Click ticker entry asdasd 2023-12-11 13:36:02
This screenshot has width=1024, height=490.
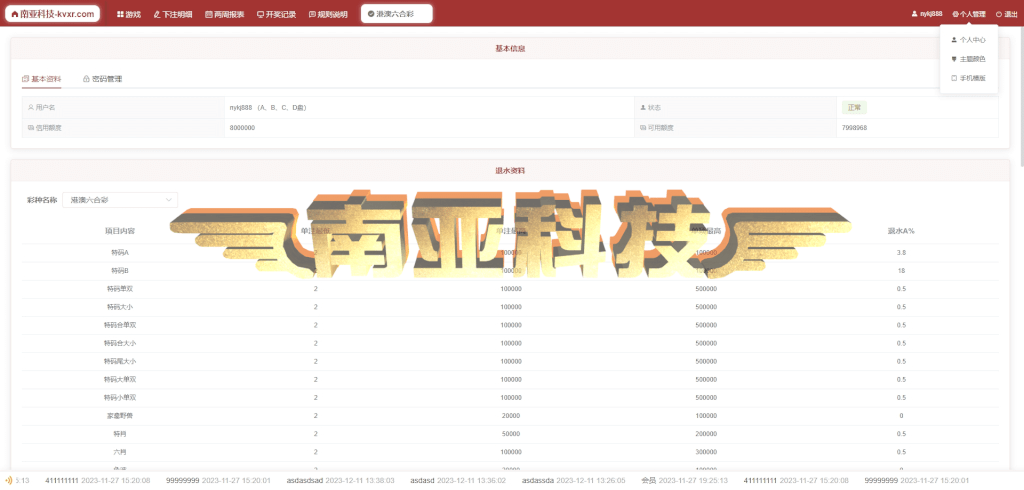(458, 480)
